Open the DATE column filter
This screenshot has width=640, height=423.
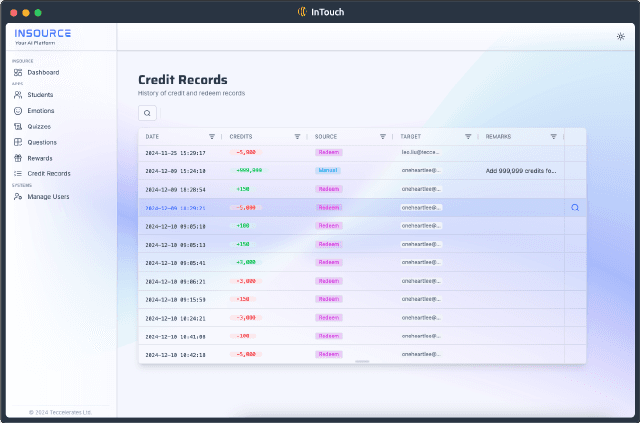[x=212, y=136]
